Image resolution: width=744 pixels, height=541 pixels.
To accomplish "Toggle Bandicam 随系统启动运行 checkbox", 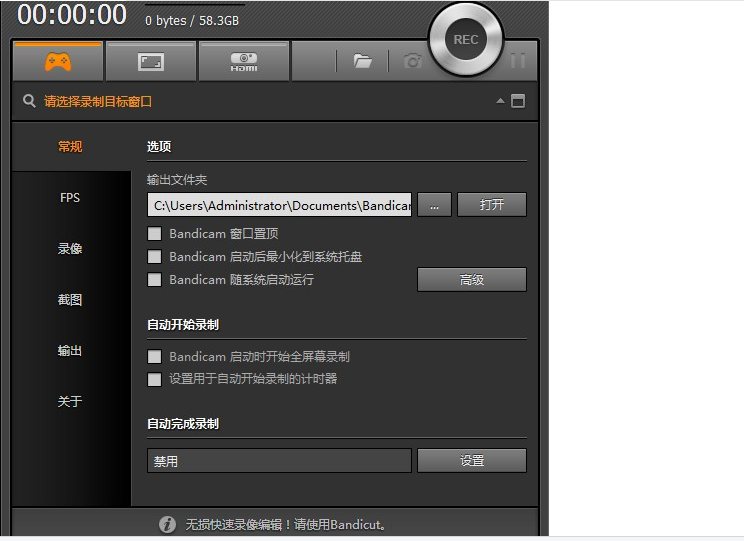I will point(154,280).
